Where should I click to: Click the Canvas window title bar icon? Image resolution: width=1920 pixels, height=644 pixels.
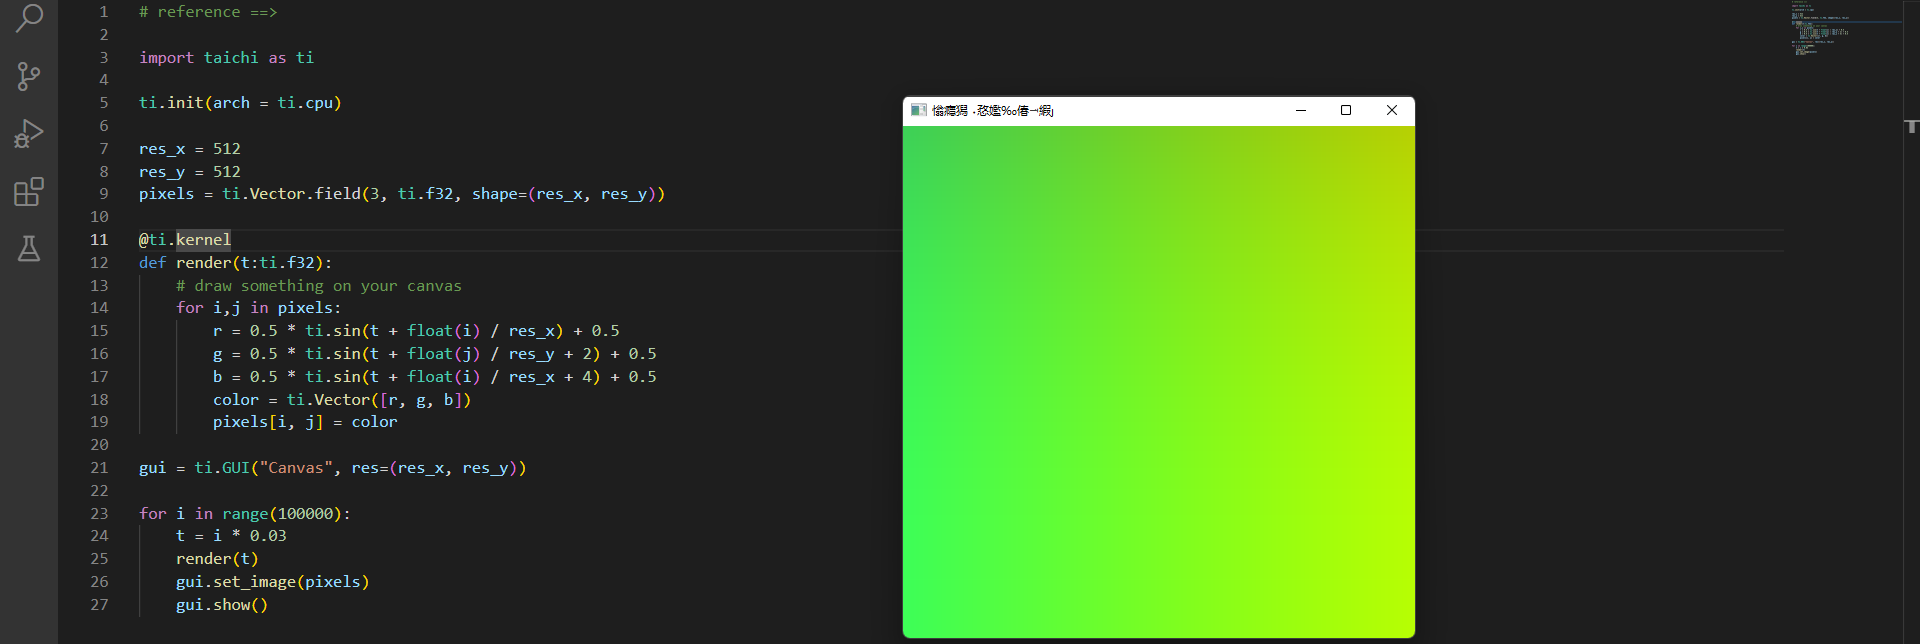coord(918,110)
